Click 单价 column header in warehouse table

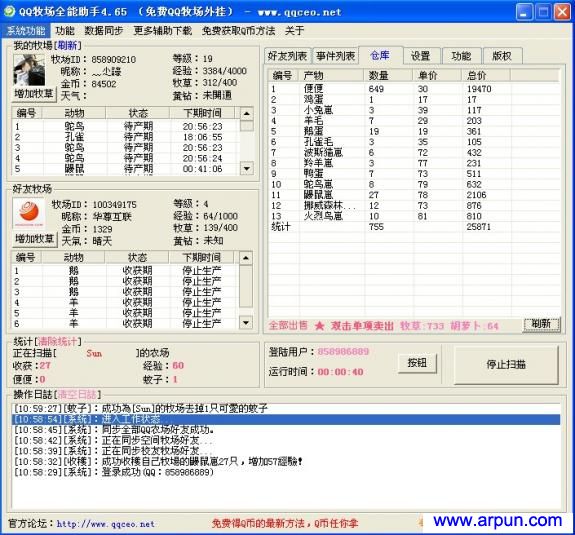437,76
